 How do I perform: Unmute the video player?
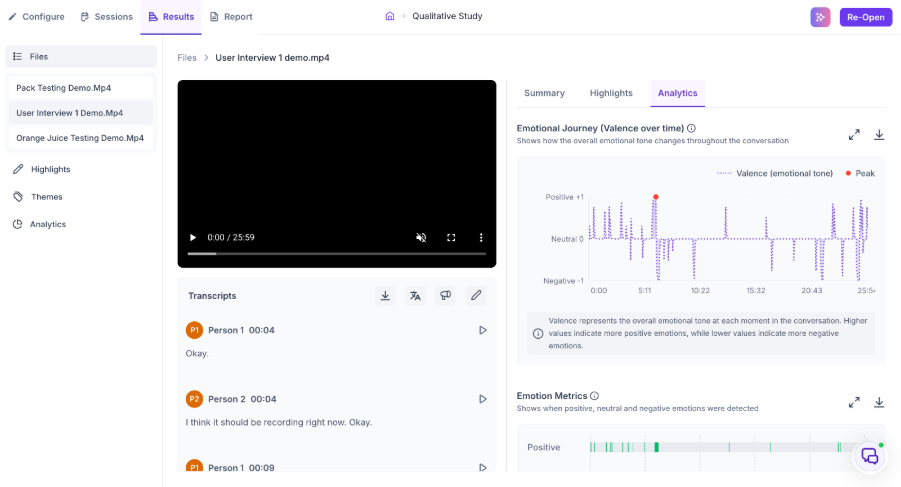[x=421, y=237]
